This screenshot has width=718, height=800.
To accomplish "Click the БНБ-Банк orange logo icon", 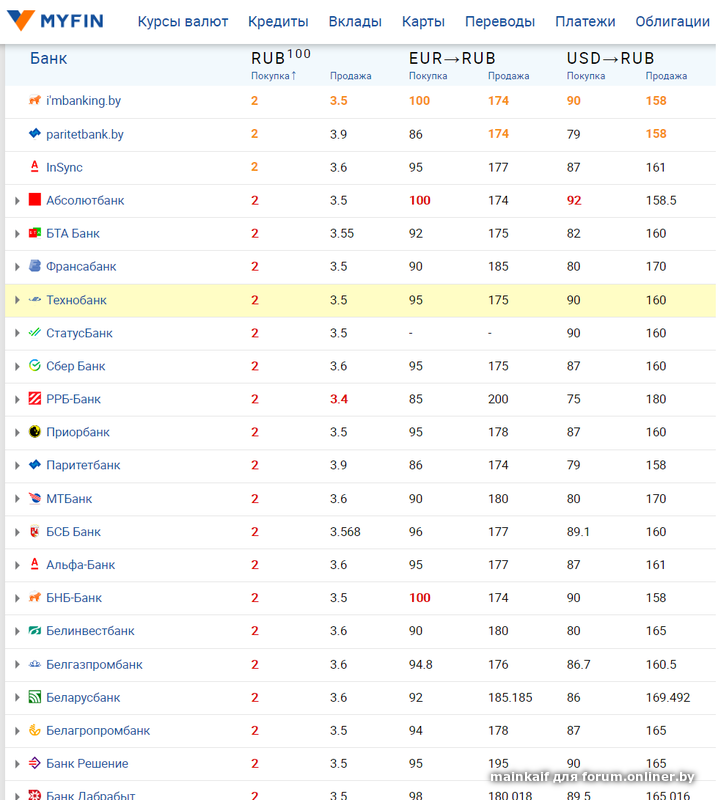I will click(x=35, y=597).
